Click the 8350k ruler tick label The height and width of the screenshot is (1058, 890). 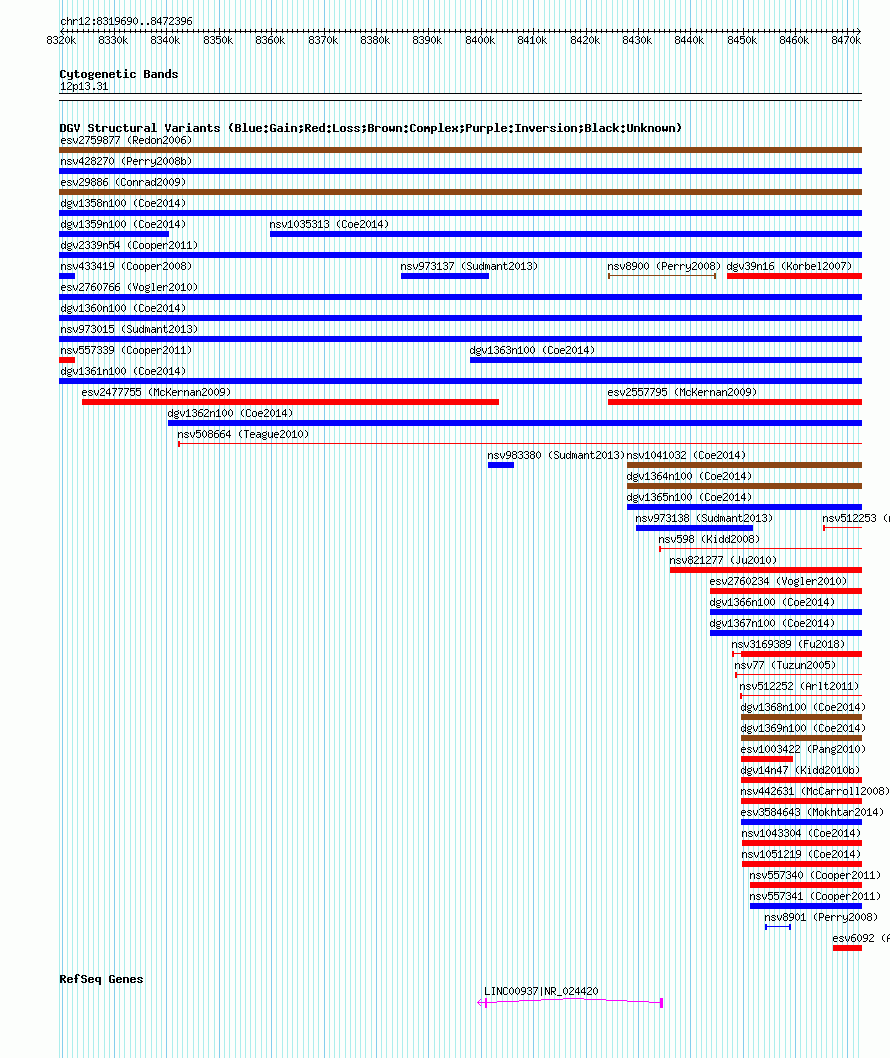click(218, 40)
